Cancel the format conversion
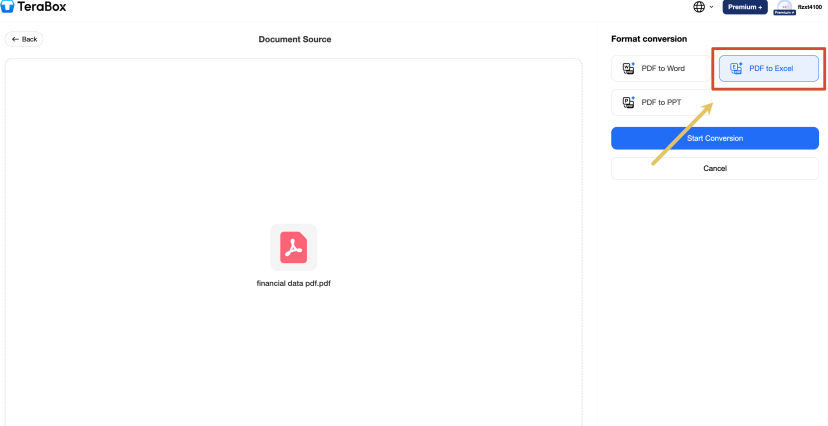The width and height of the screenshot is (828, 426). pyautogui.click(x=715, y=168)
